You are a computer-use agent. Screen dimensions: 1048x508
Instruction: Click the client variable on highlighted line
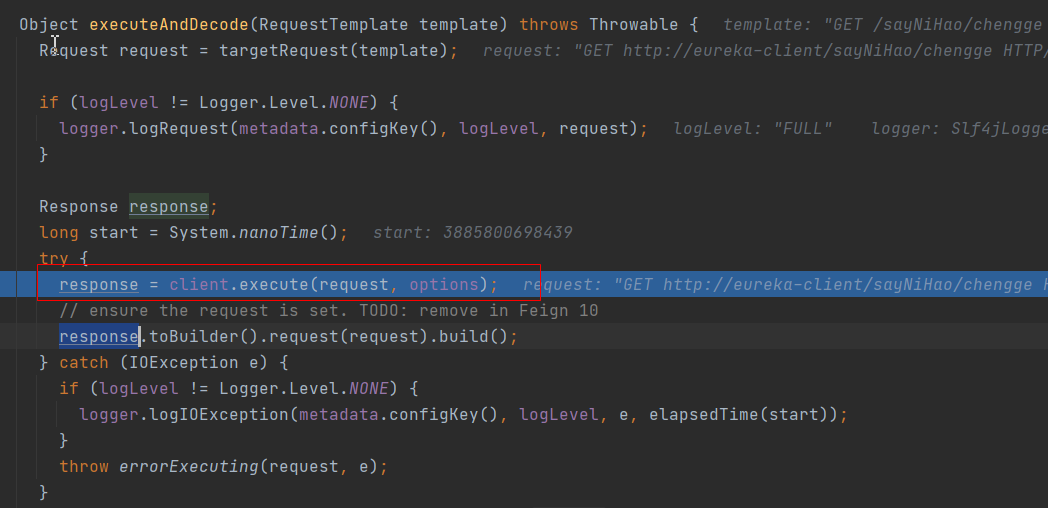click(199, 285)
